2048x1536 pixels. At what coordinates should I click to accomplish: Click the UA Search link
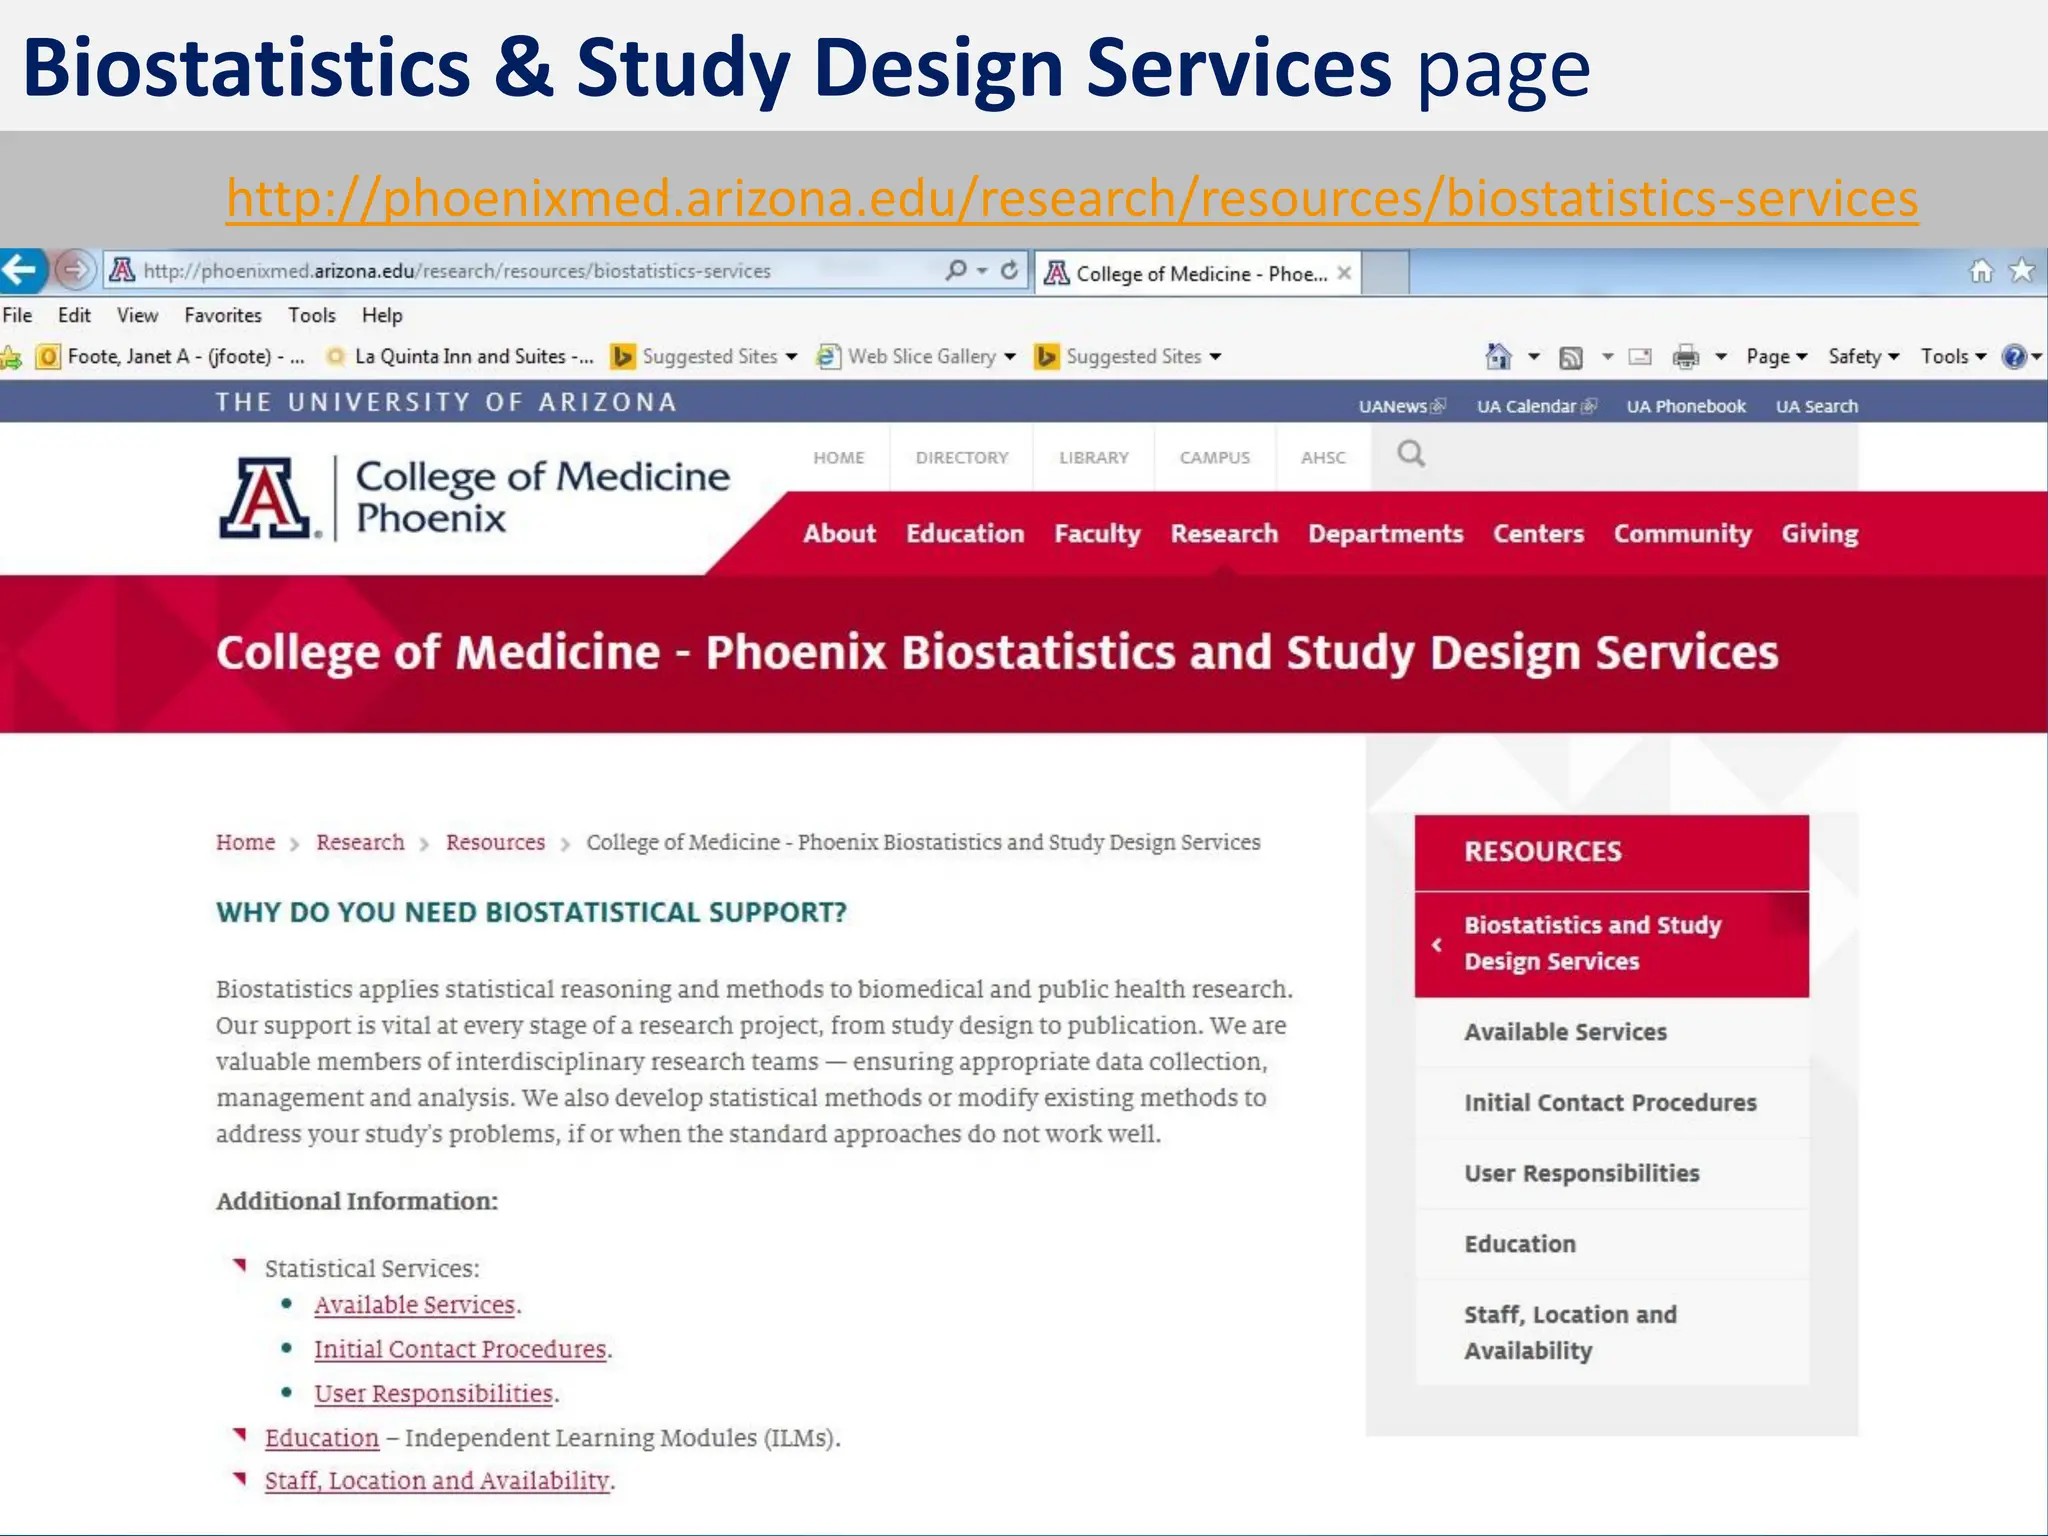pos(1817,406)
